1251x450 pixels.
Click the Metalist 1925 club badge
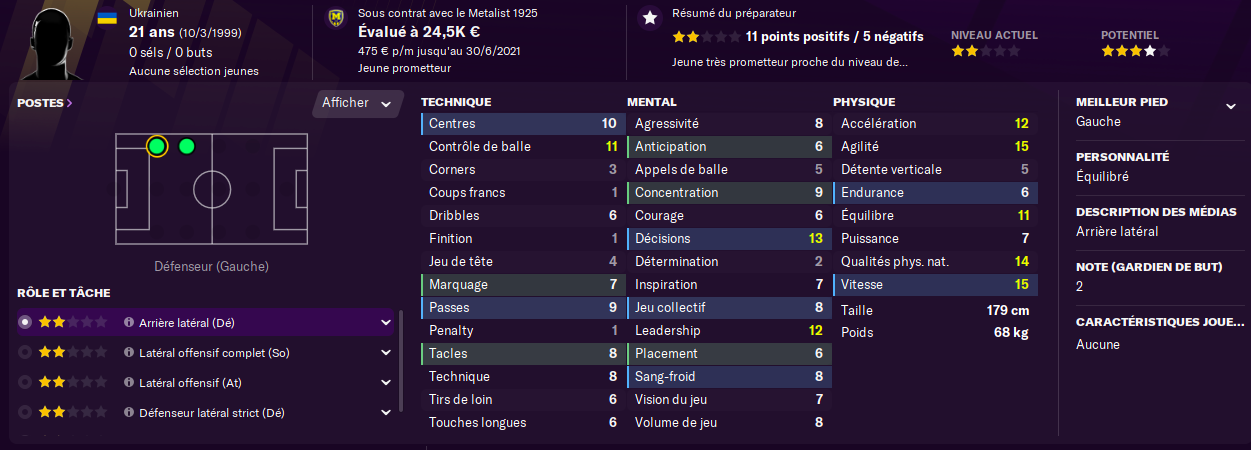click(x=336, y=18)
